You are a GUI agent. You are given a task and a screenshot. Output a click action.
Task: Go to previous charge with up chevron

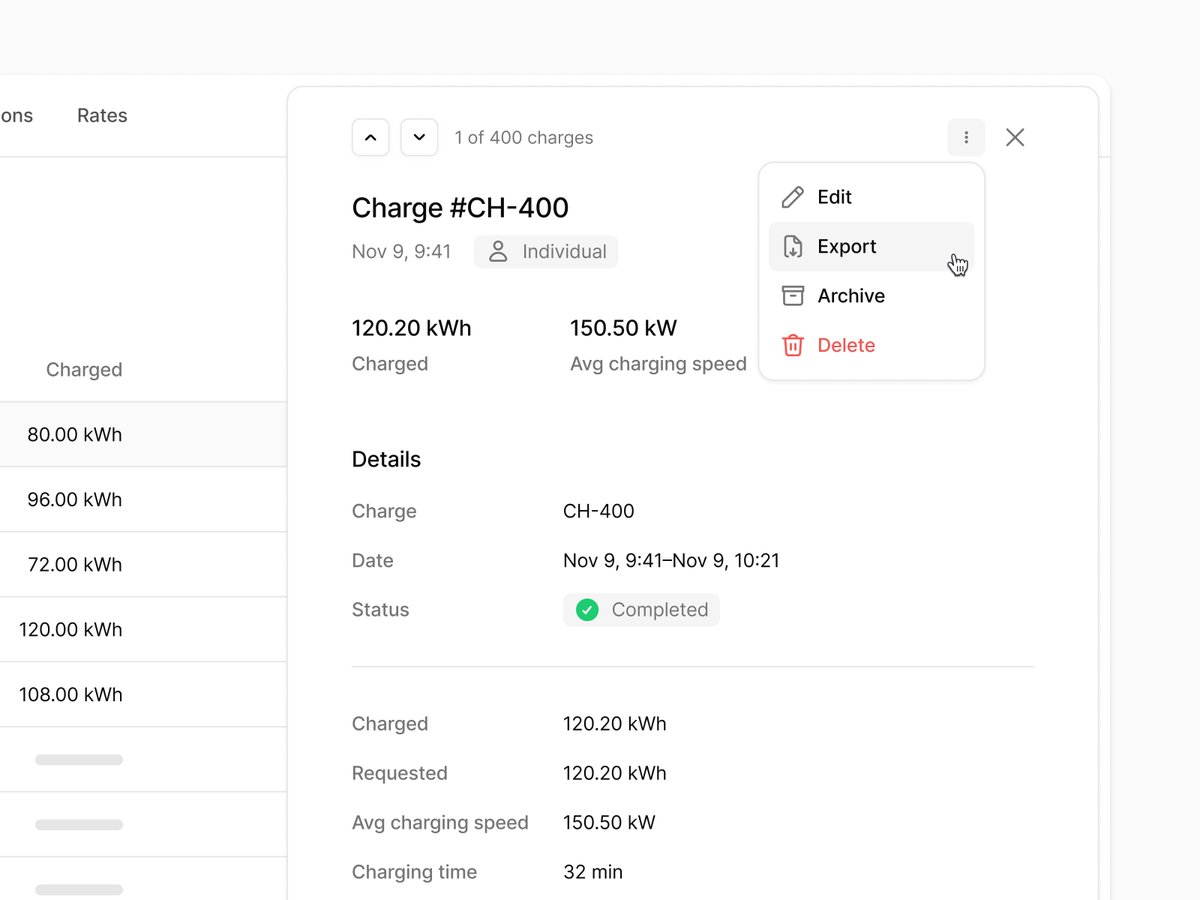click(370, 137)
